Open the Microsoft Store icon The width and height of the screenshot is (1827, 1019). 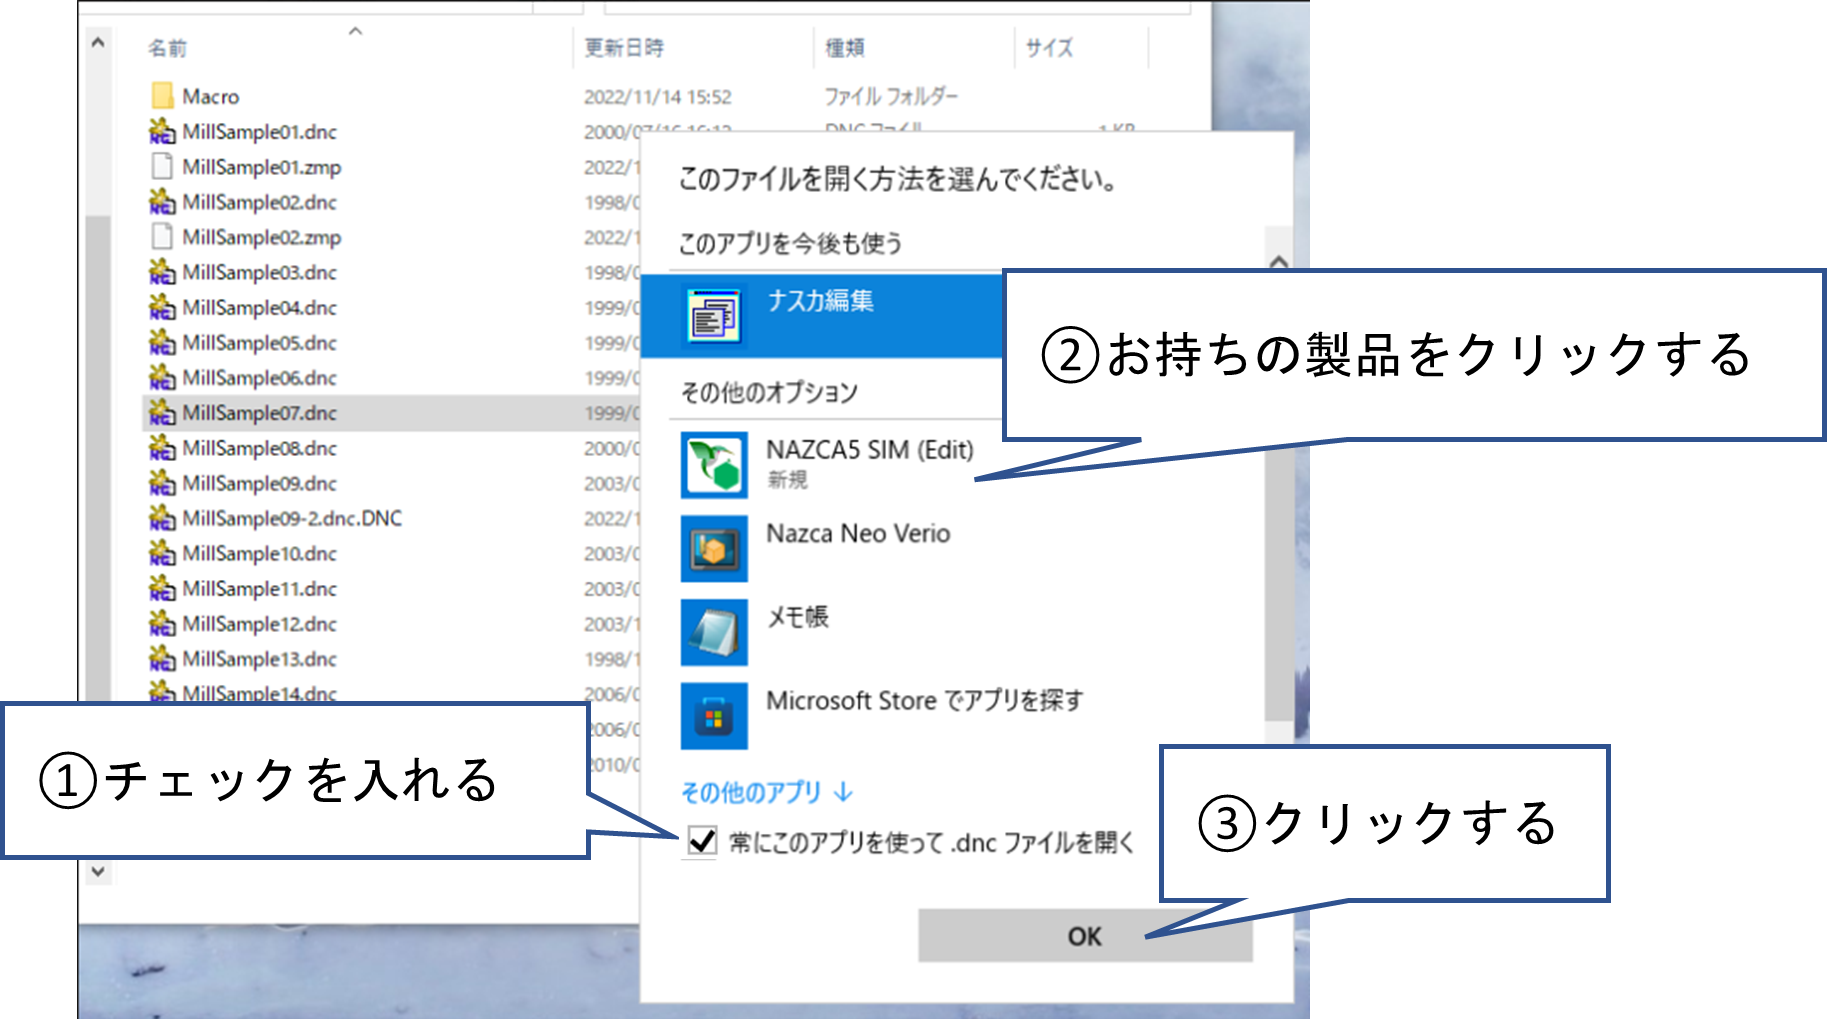click(714, 716)
